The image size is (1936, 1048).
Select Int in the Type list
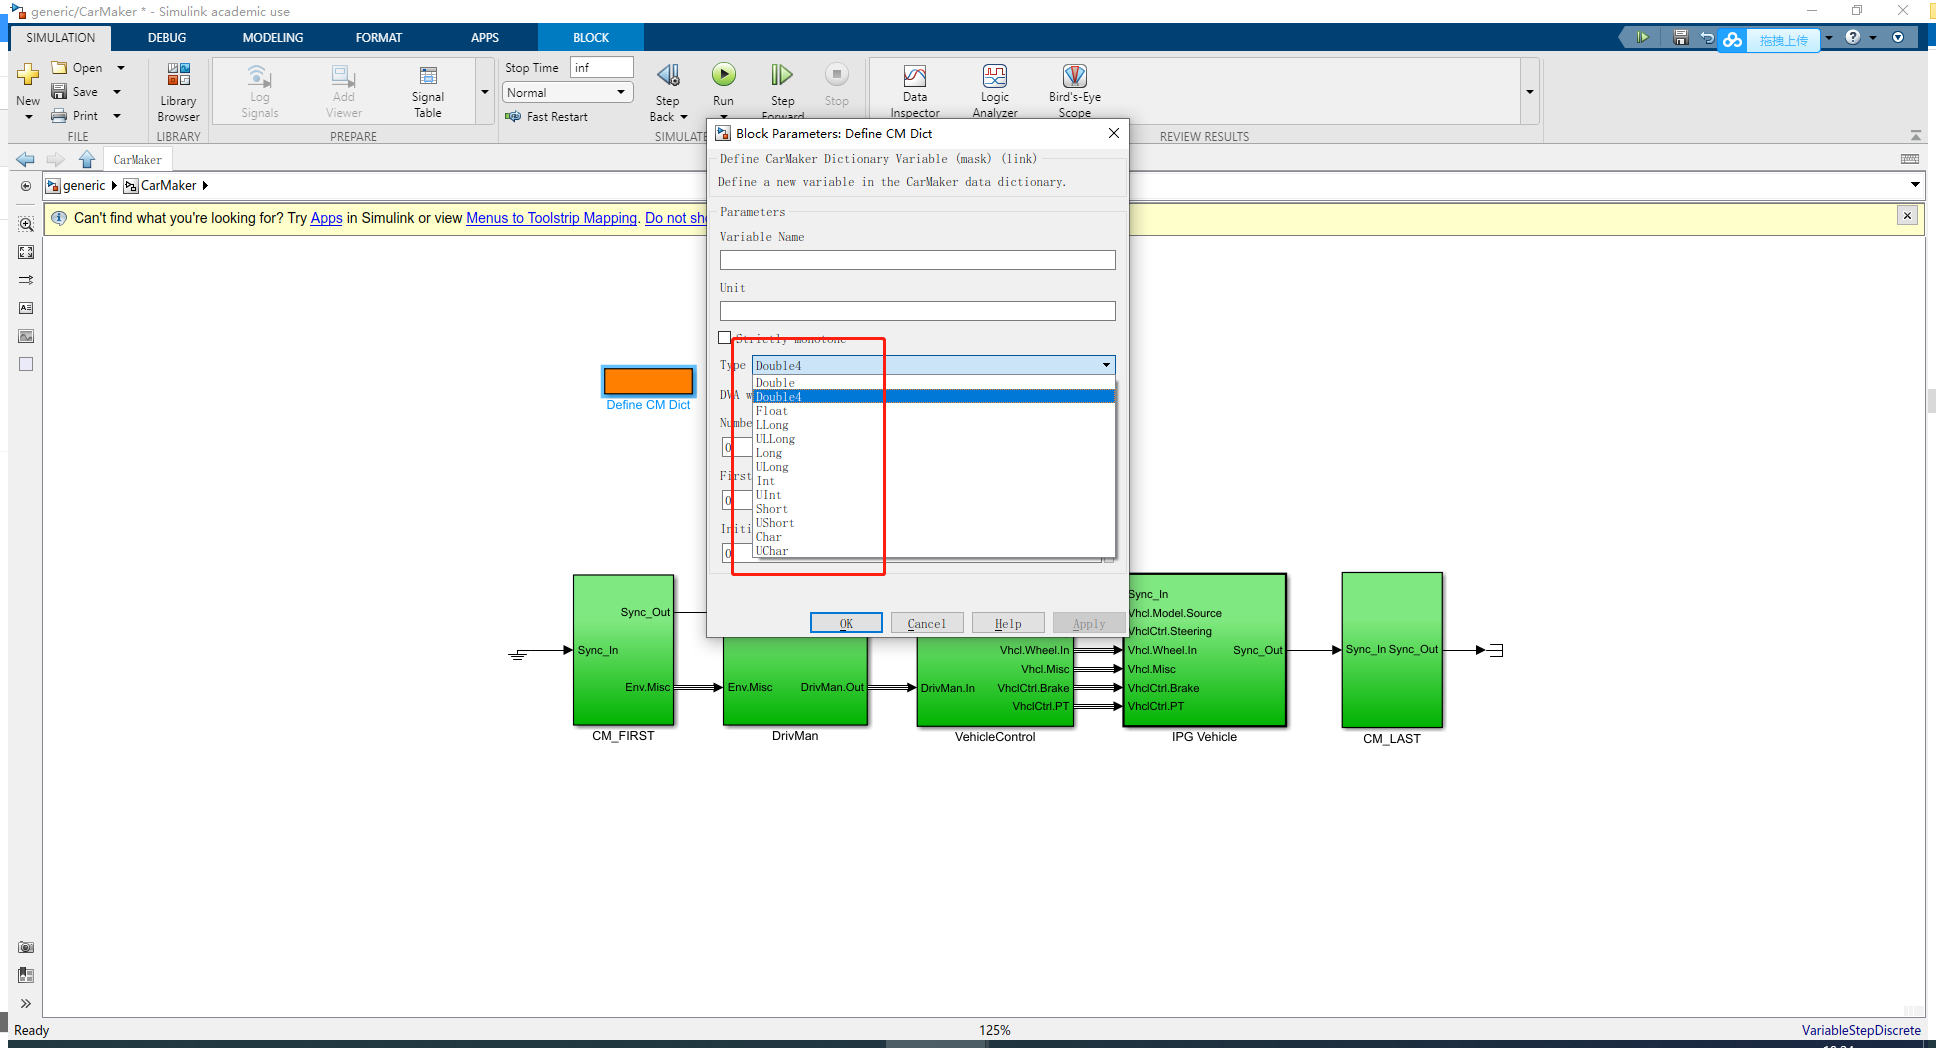point(933,481)
